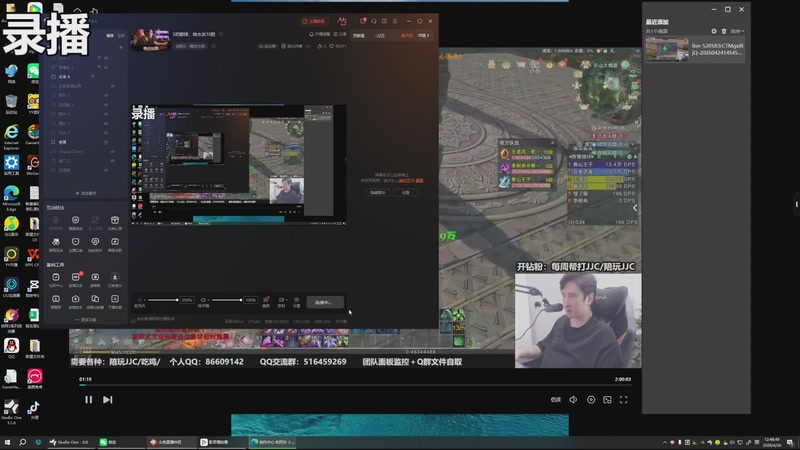Image resolution: width=800 pixels, height=450 pixels.
Task: Open the 倍速 playback speed control
Action: [x=556, y=399]
